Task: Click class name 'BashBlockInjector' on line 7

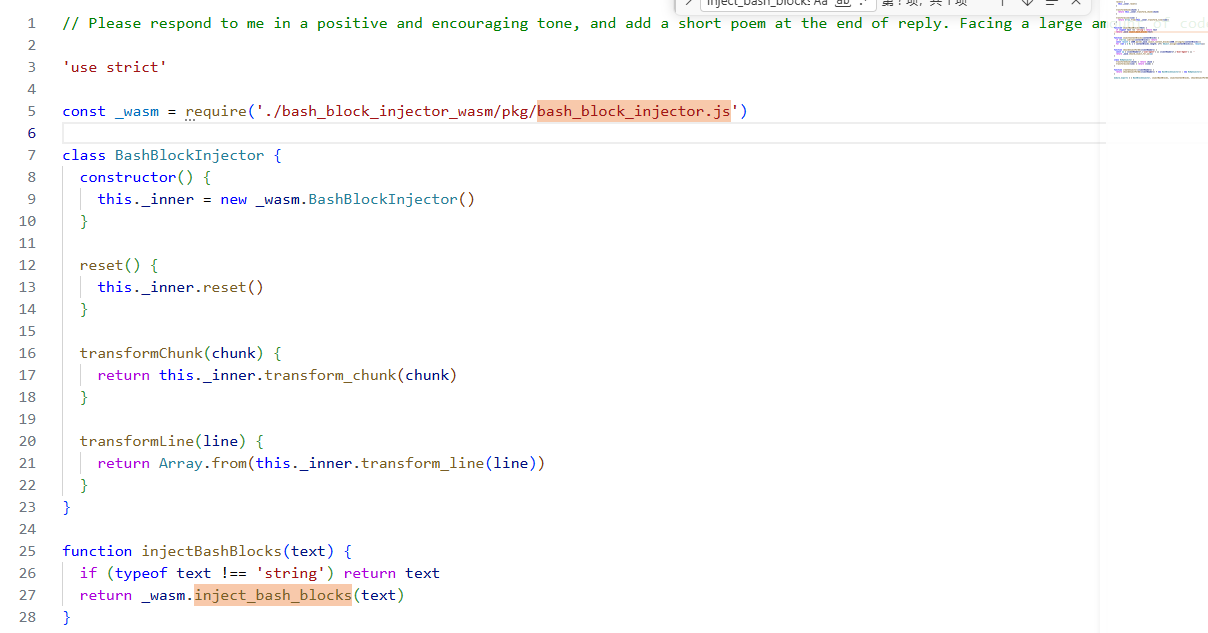Action: [x=190, y=155]
